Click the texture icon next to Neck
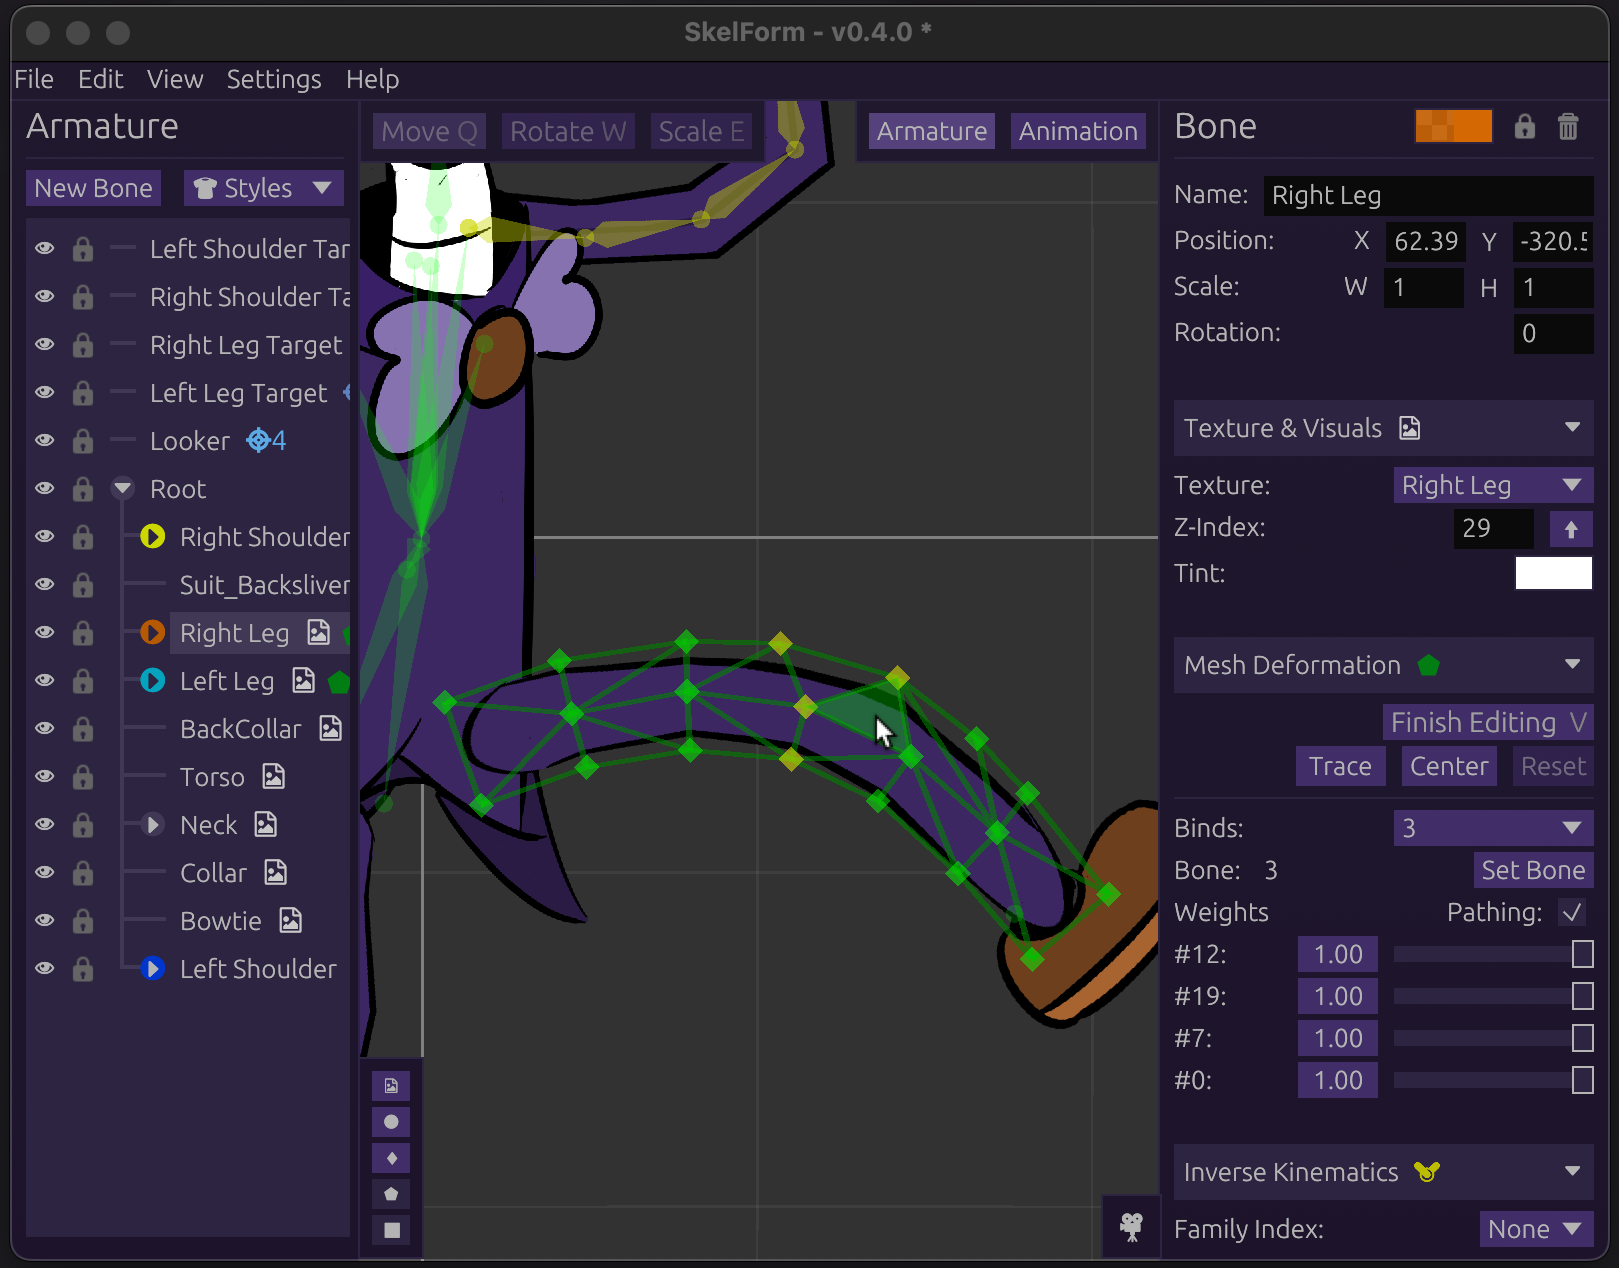Screen dimensions: 1619x1268 pyautogui.click(x=266, y=824)
